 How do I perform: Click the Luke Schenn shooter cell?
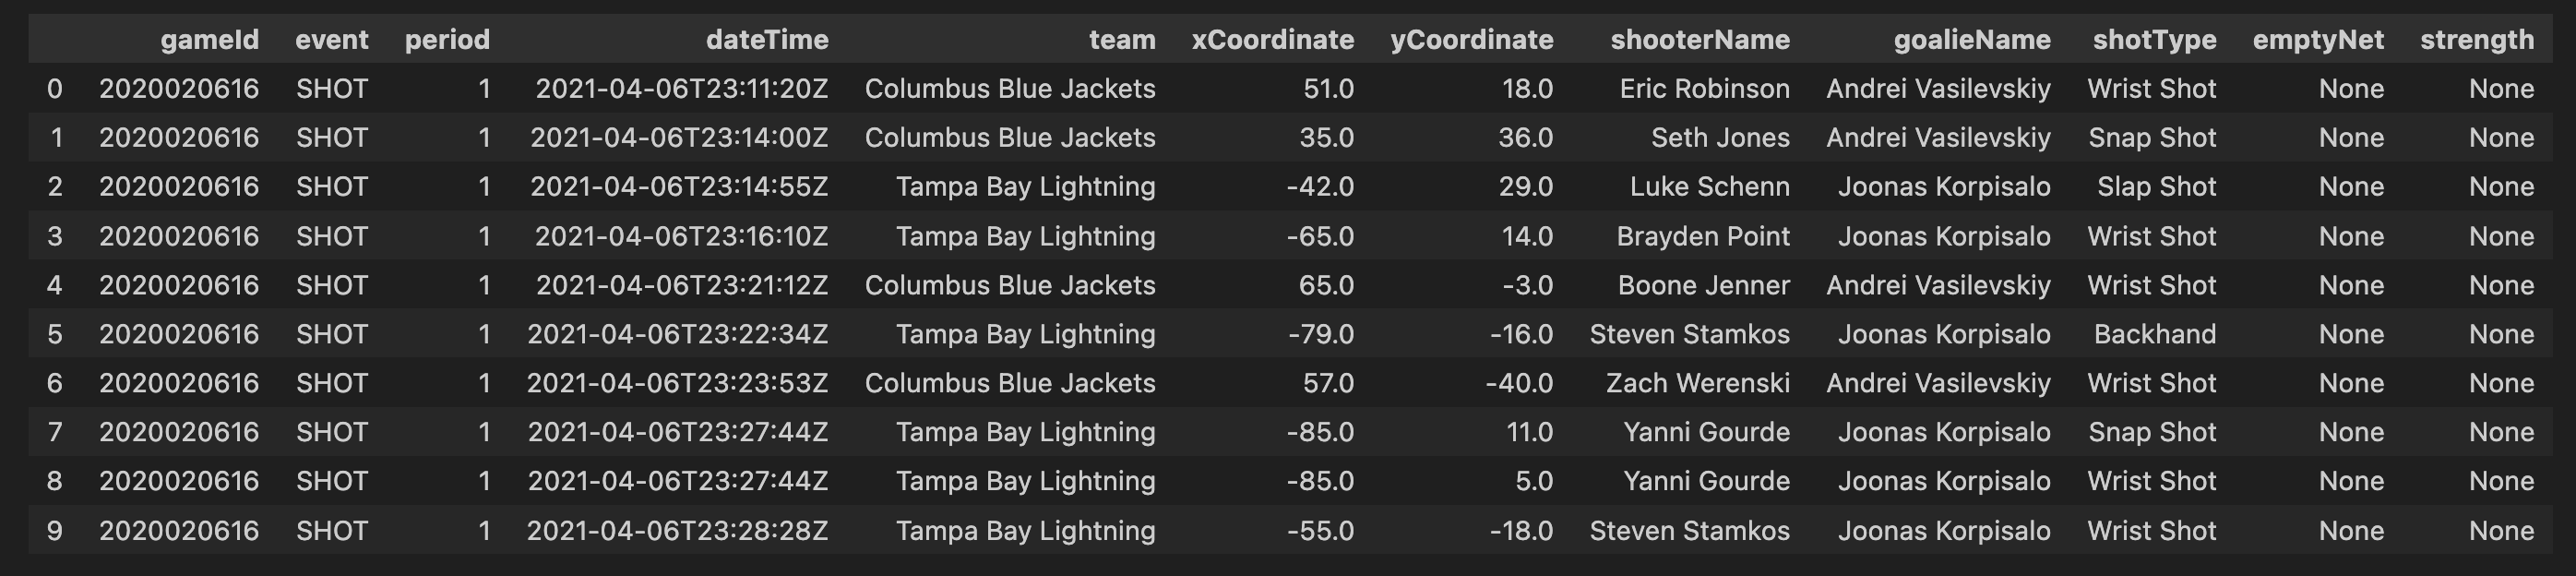[1709, 187]
